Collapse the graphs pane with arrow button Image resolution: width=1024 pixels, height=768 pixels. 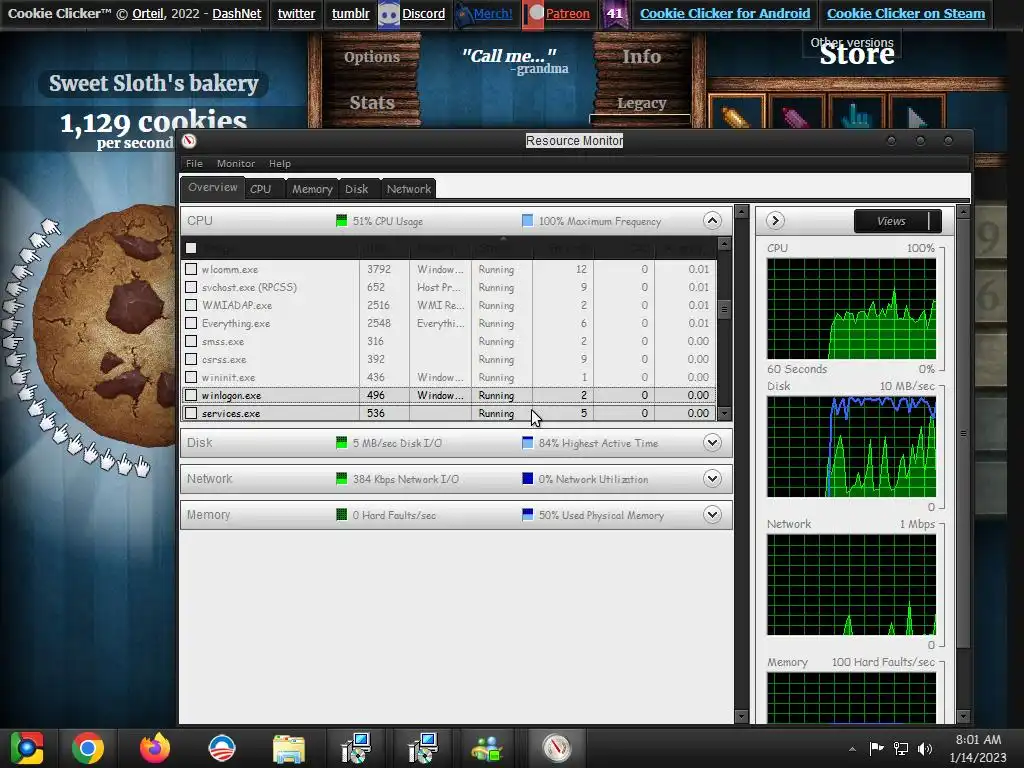click(x=775, y=221)
